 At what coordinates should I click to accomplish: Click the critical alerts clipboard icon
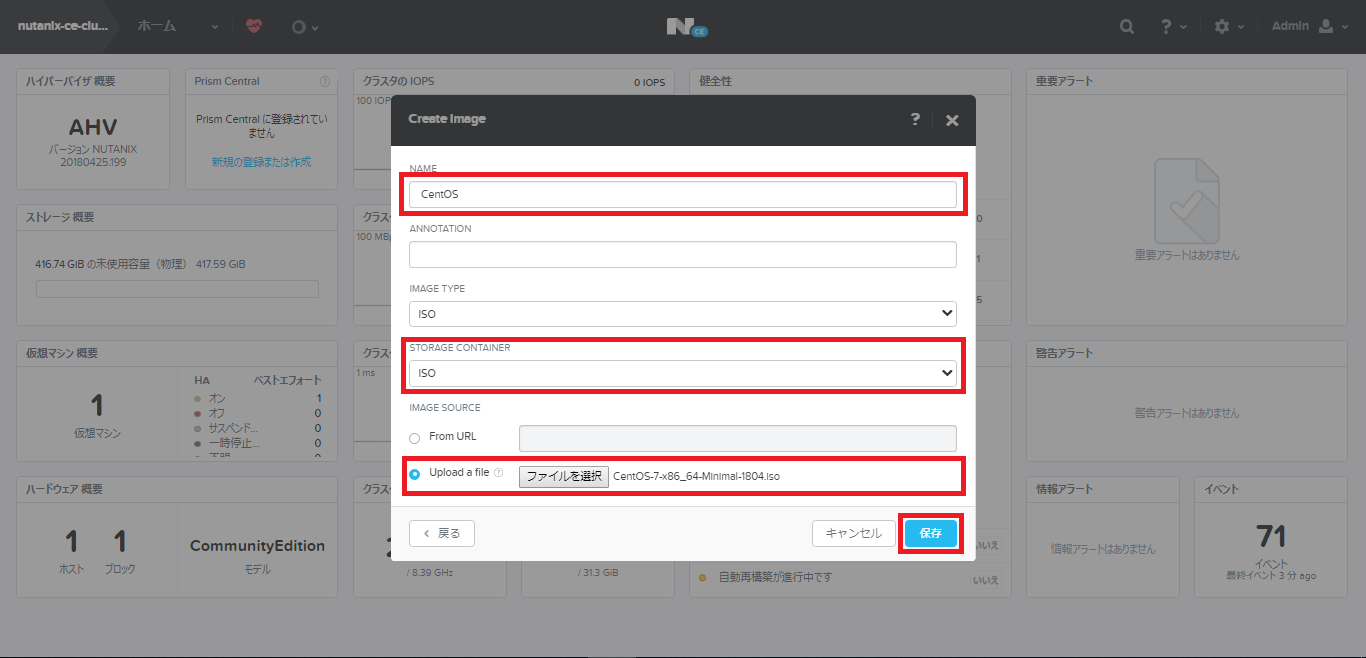tap(1187, 200)
